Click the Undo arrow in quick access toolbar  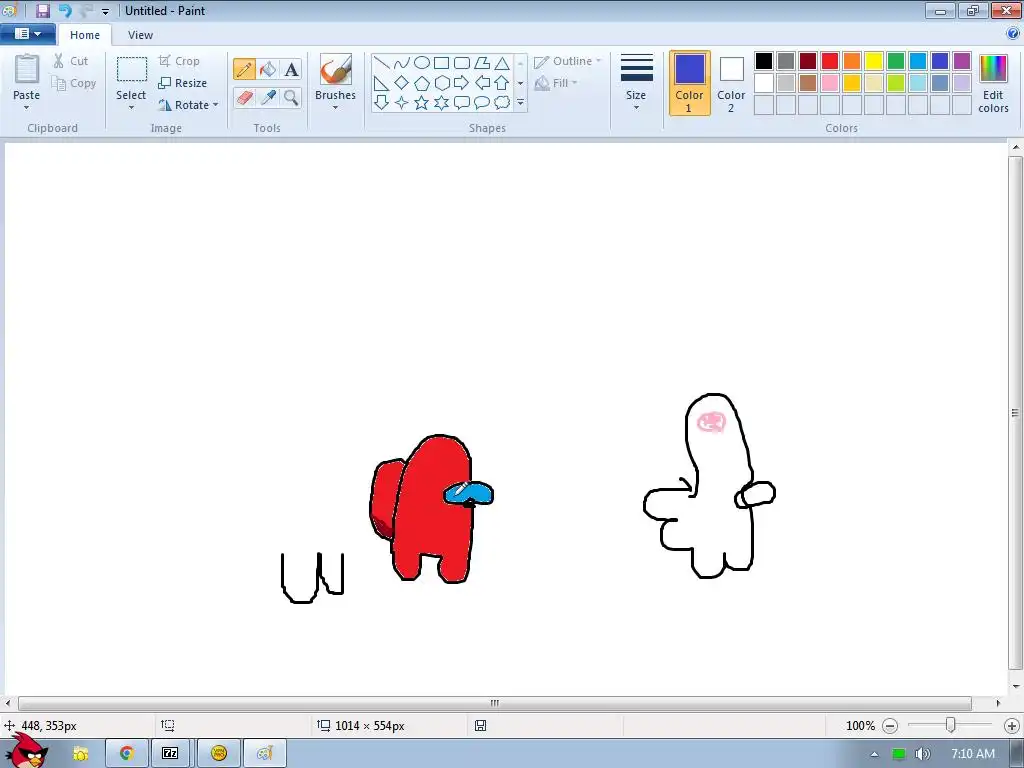point(65,10)
